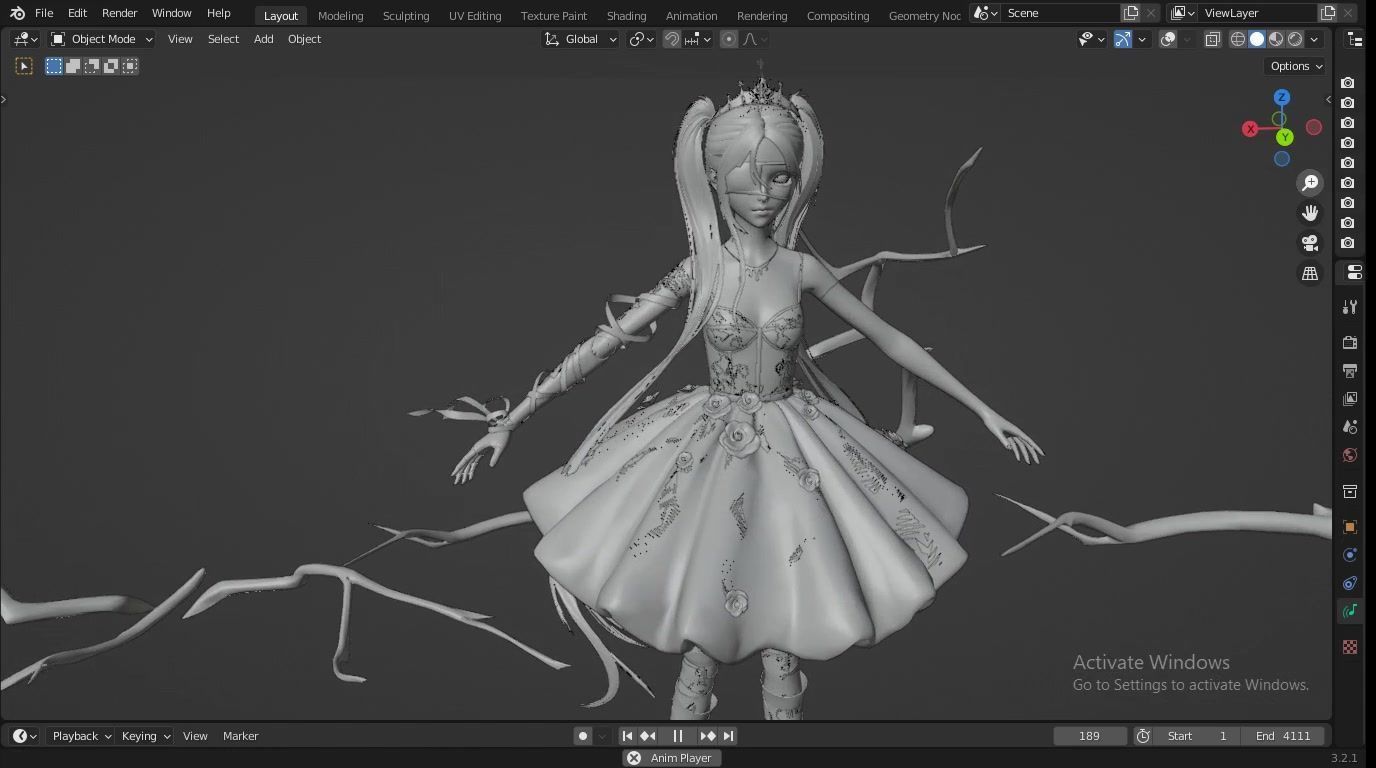
Task: Switch to wireframe viewport shading
Action: 1238,39
